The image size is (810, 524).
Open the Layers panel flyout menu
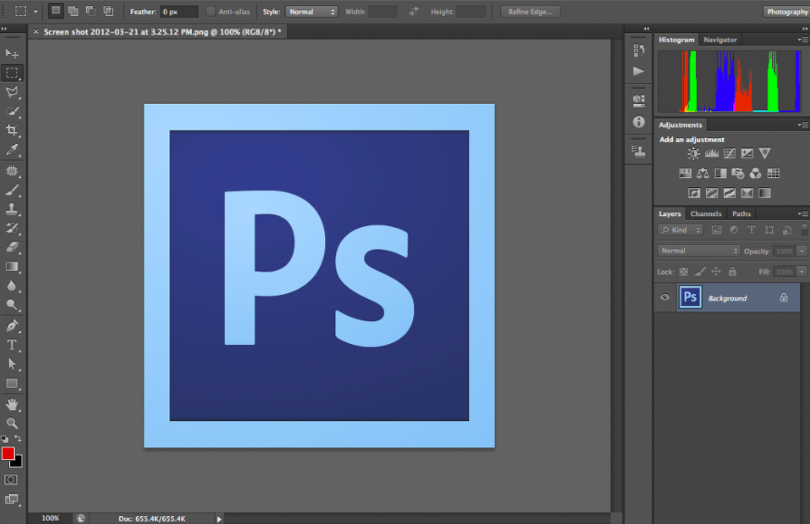(x=802, y=213)
